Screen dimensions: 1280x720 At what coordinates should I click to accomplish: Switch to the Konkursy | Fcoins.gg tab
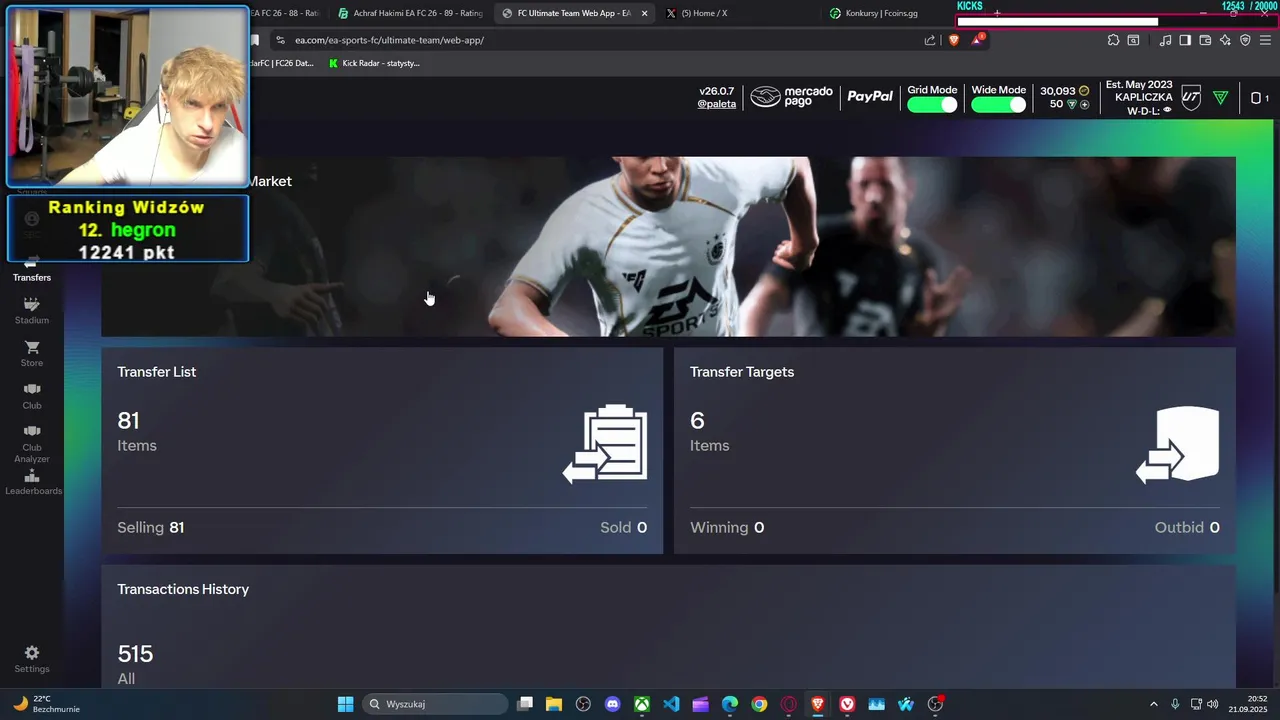click(875, 13)
